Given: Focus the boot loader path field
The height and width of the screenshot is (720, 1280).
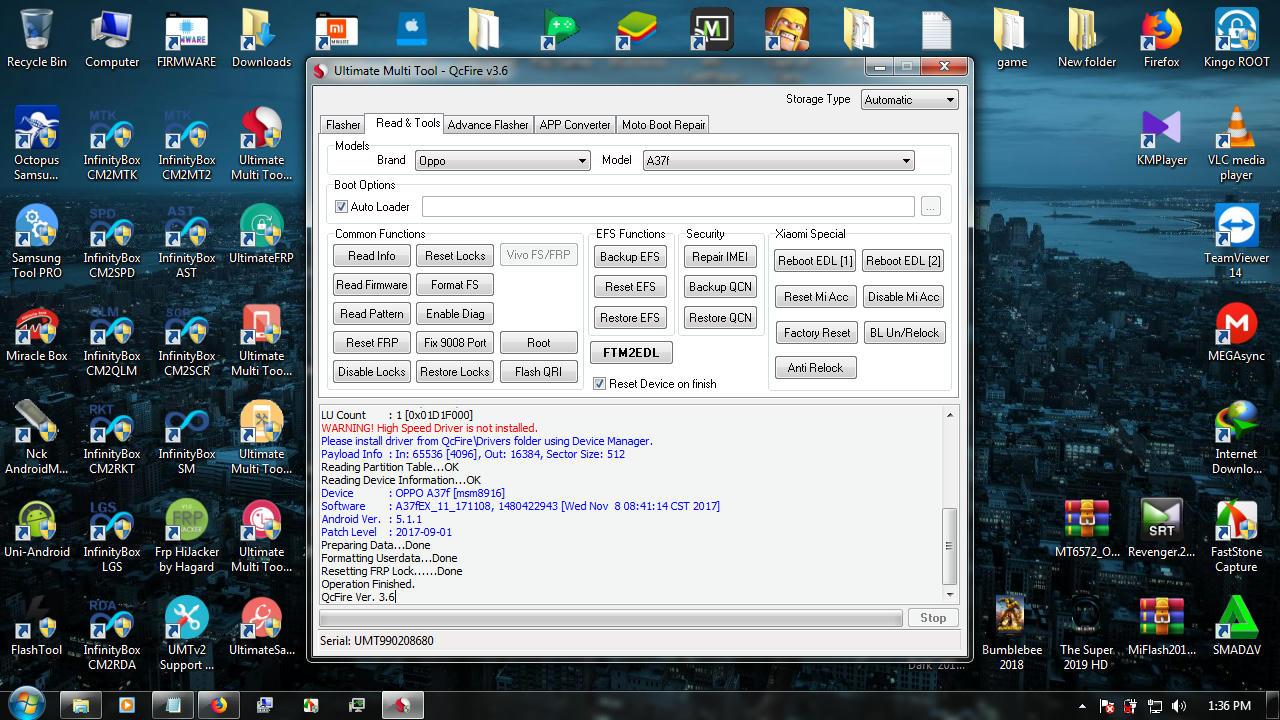Looking at the screenshot, I should (668, 207).
